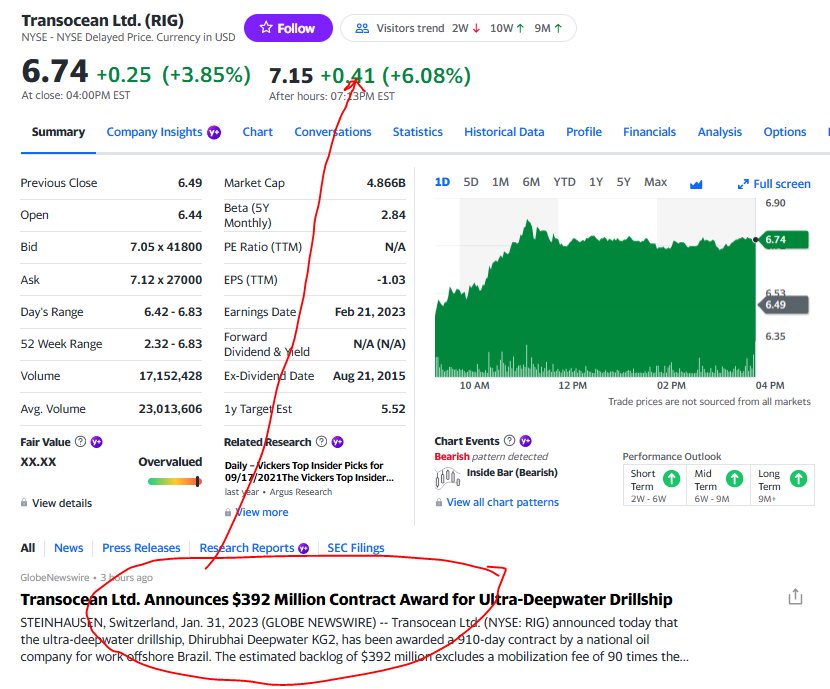The image size is (830, 689).
Task: Click premium badge next to Fair Value
Action: [x=96, y=442]
